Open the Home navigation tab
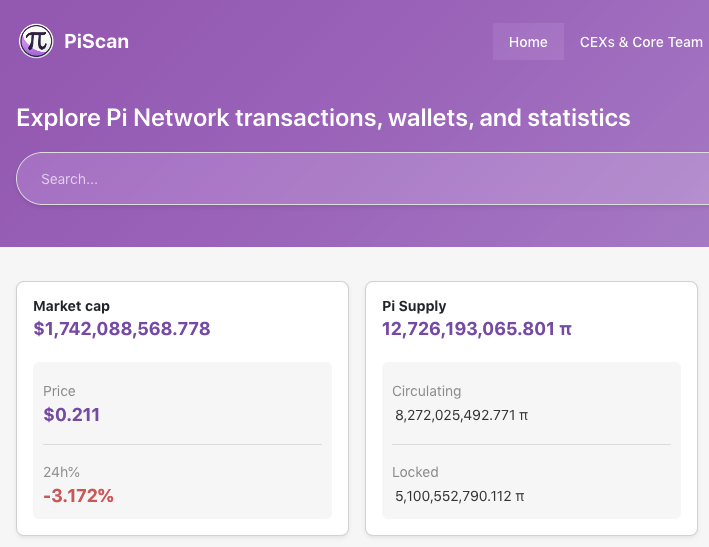 coord(528,42)
